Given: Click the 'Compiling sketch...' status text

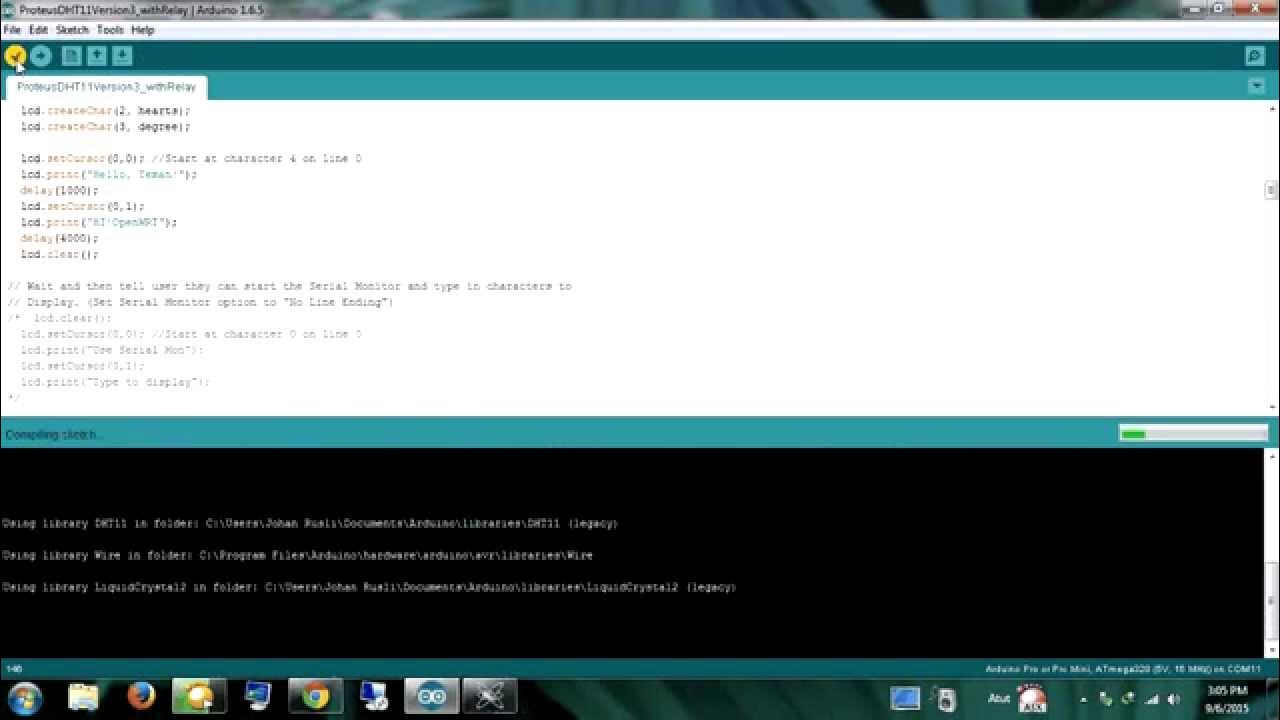Looking at the screenshot, I should 53,434.
